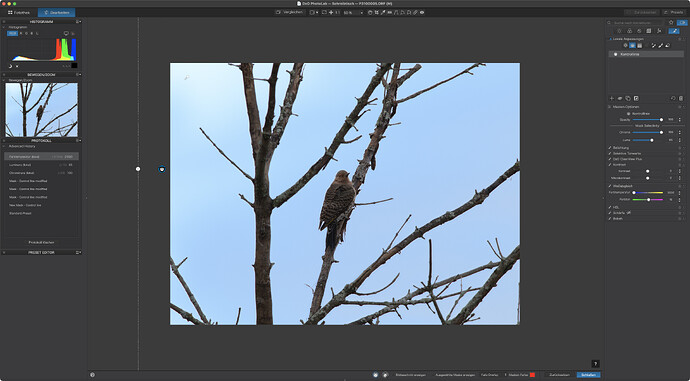This screenshot has width=690, height=381.
Task: Collapse the Advanced History section
Action: [x=5, y=146]
